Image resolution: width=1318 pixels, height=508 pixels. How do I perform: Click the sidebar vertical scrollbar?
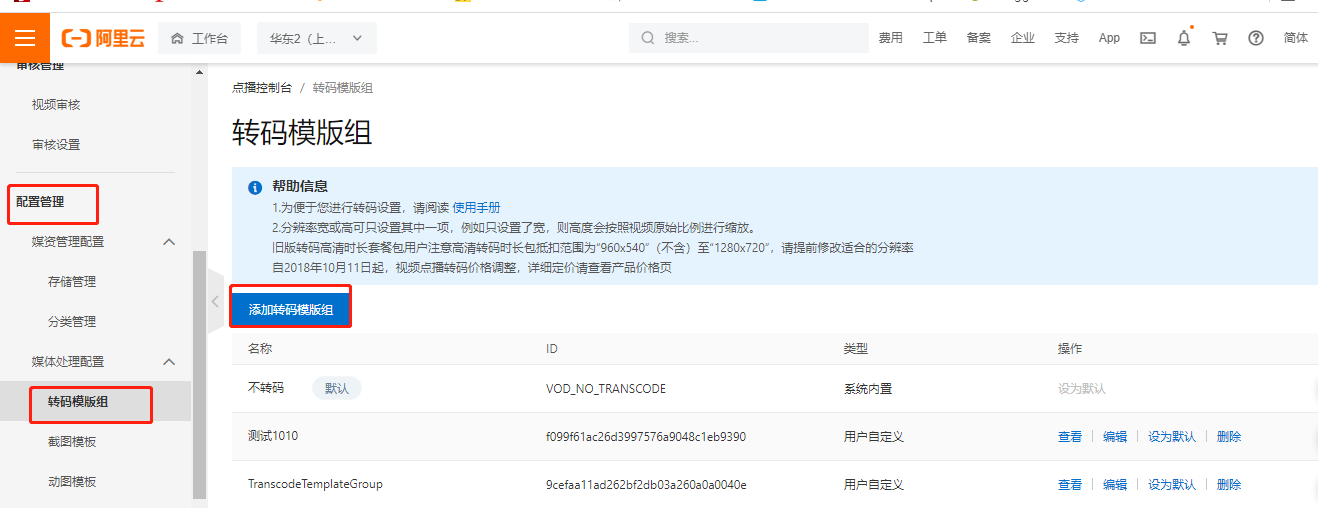coord(198,374)
